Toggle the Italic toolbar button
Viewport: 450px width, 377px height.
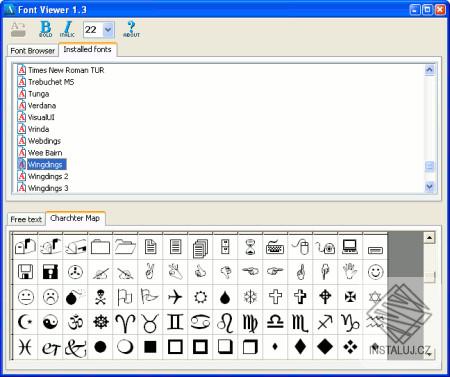(67, 29)
